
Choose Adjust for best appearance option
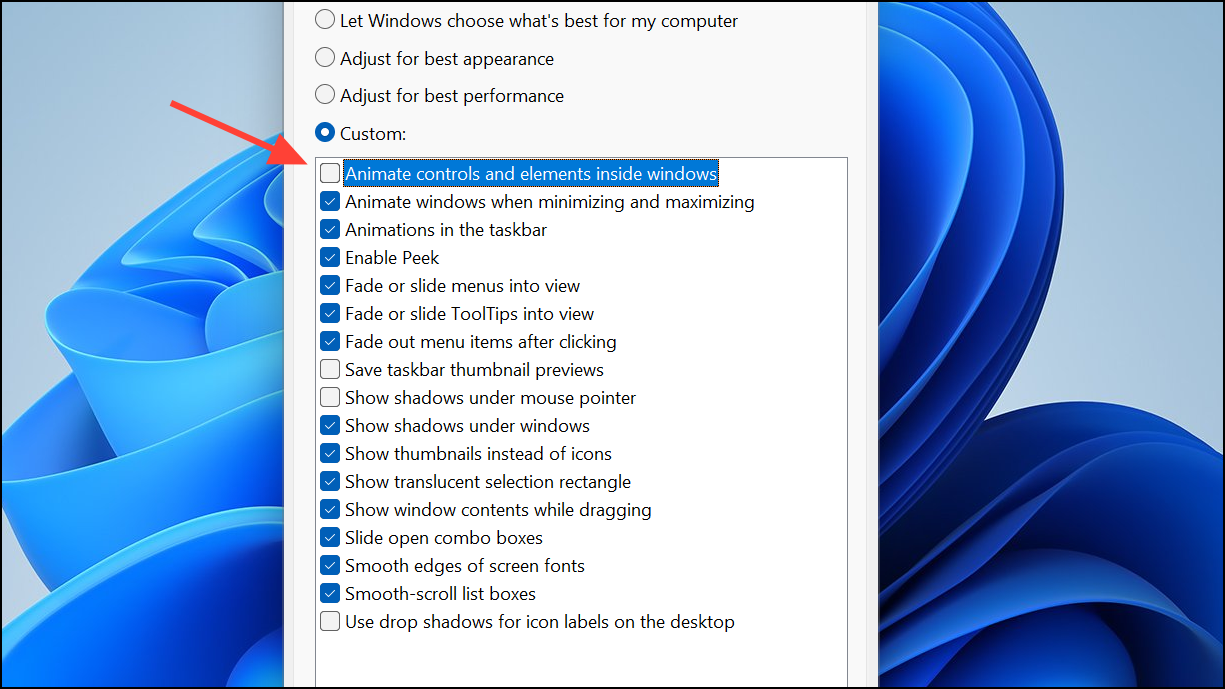[x=325, y=57]
